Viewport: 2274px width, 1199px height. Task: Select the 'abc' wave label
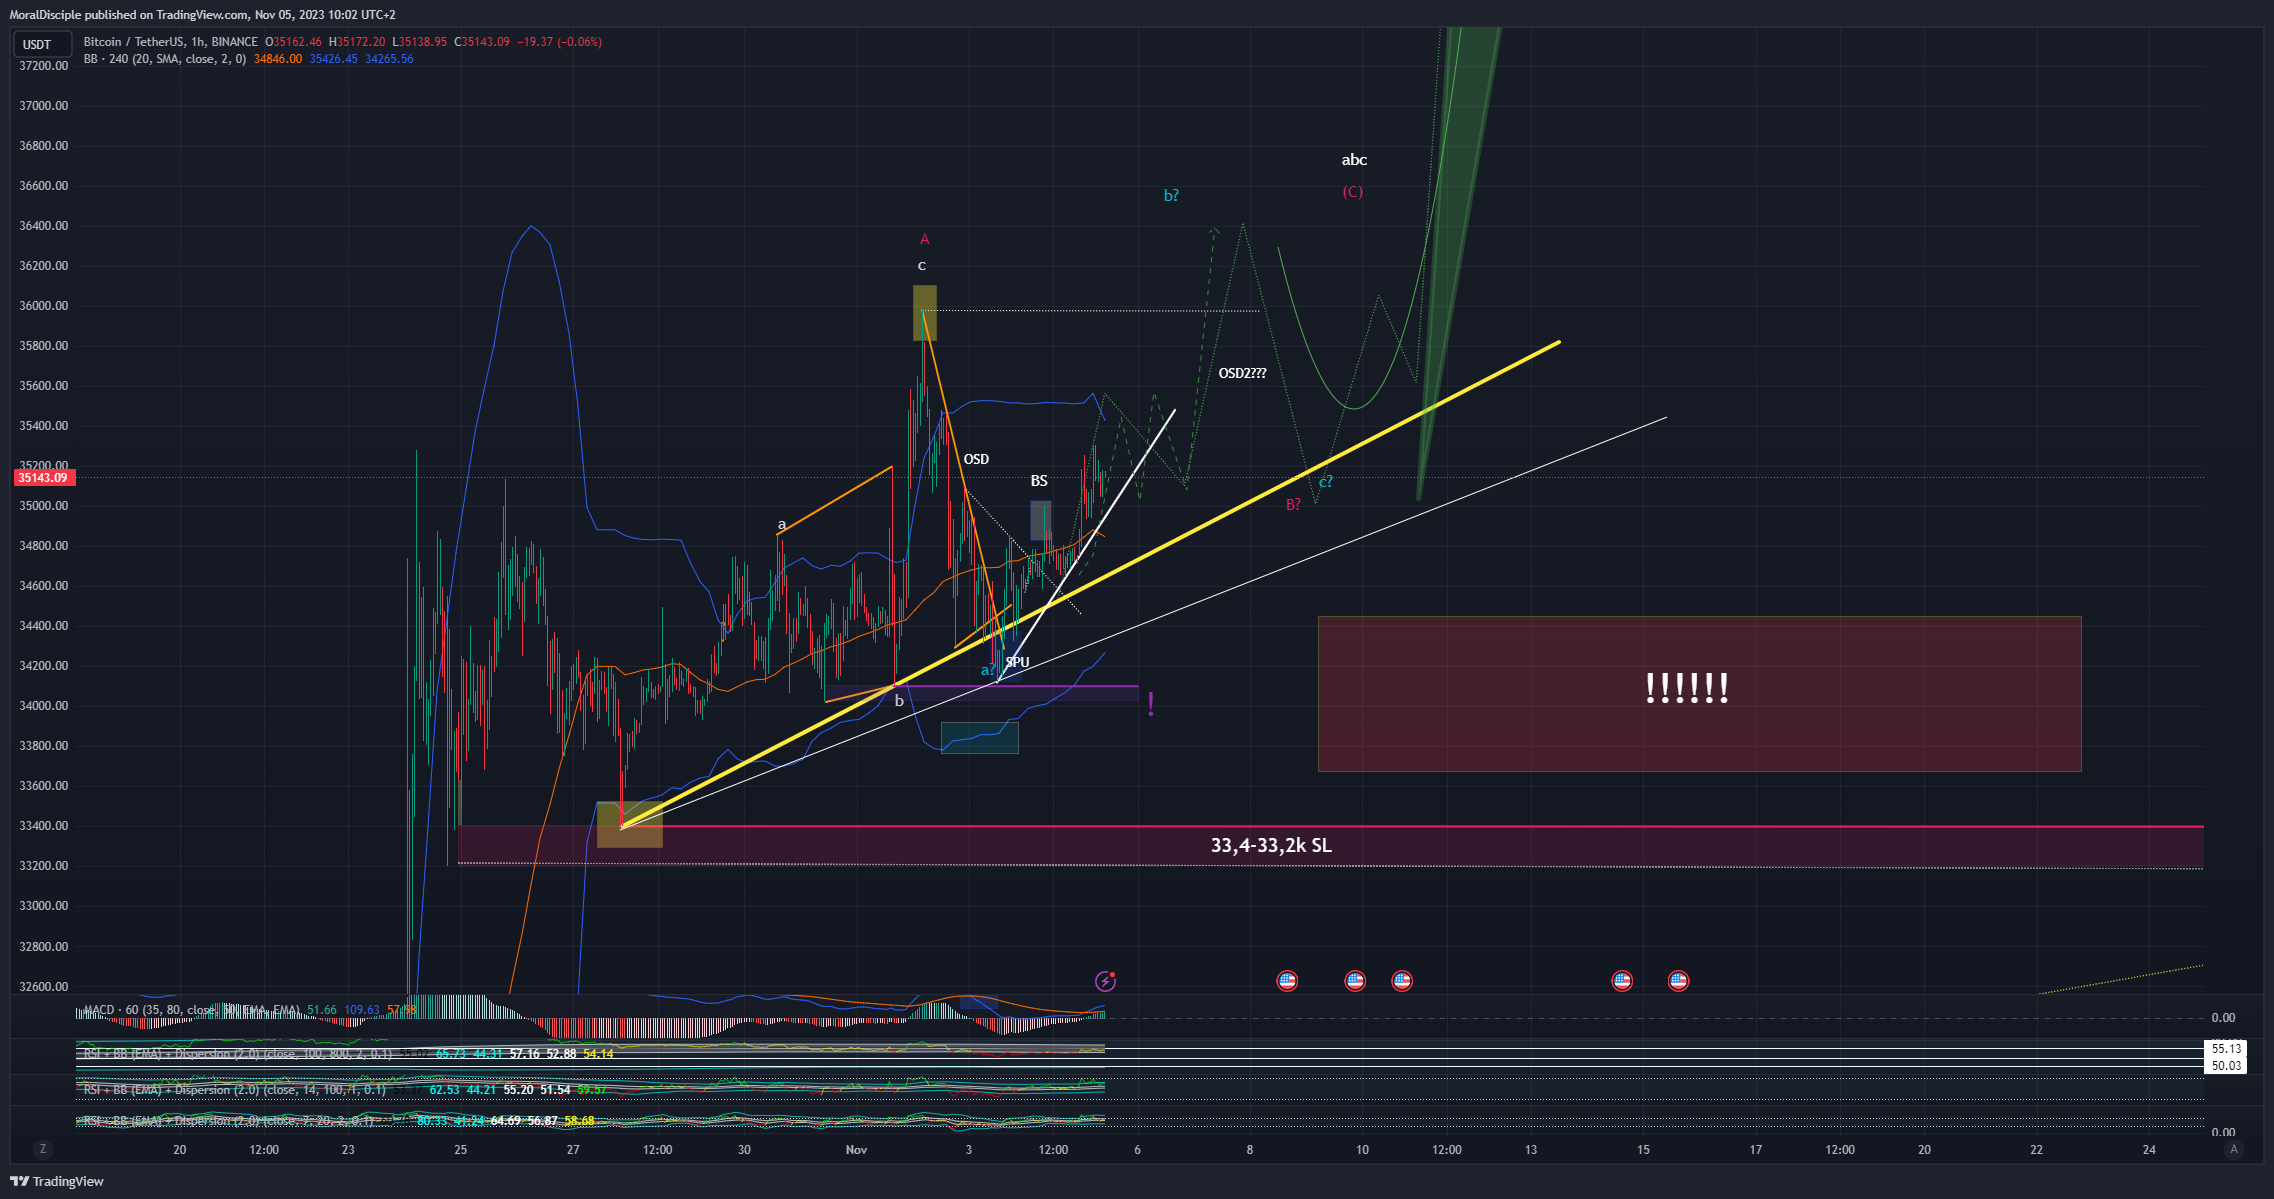(x=1354, y=160)
